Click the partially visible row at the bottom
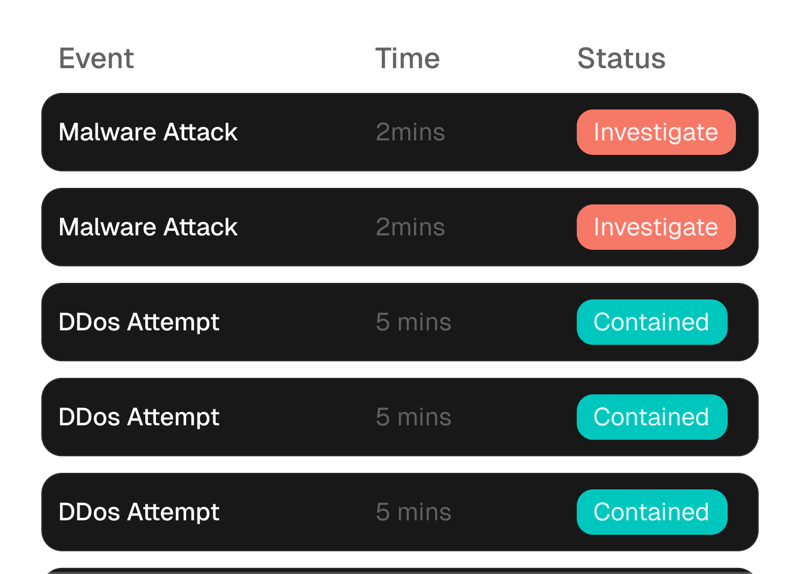 (400, 570)
